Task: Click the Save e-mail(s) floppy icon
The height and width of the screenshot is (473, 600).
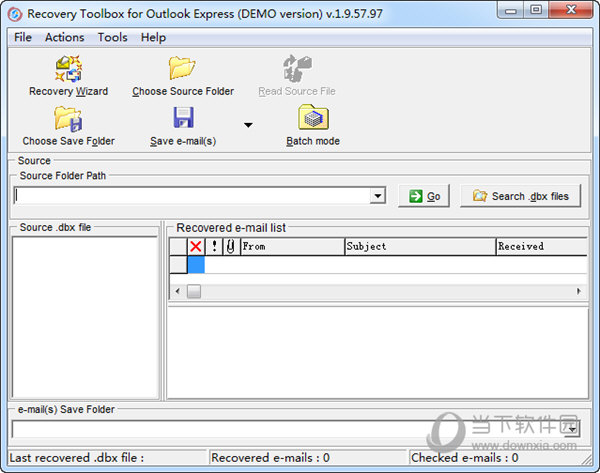Action: (183, 117)
